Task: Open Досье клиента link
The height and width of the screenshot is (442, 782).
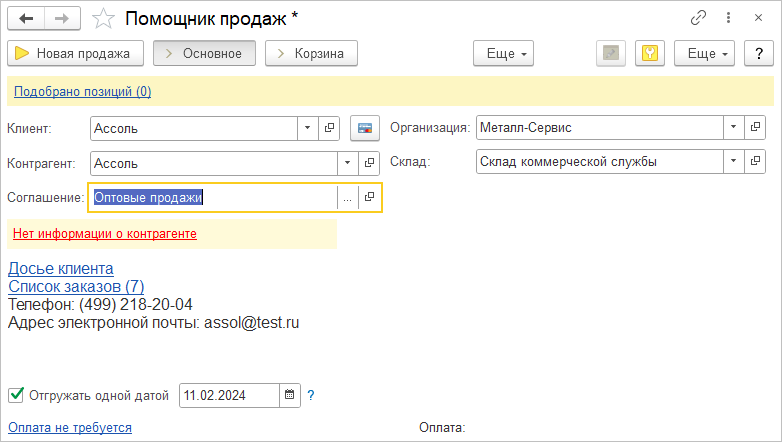Action: [60, 268]
